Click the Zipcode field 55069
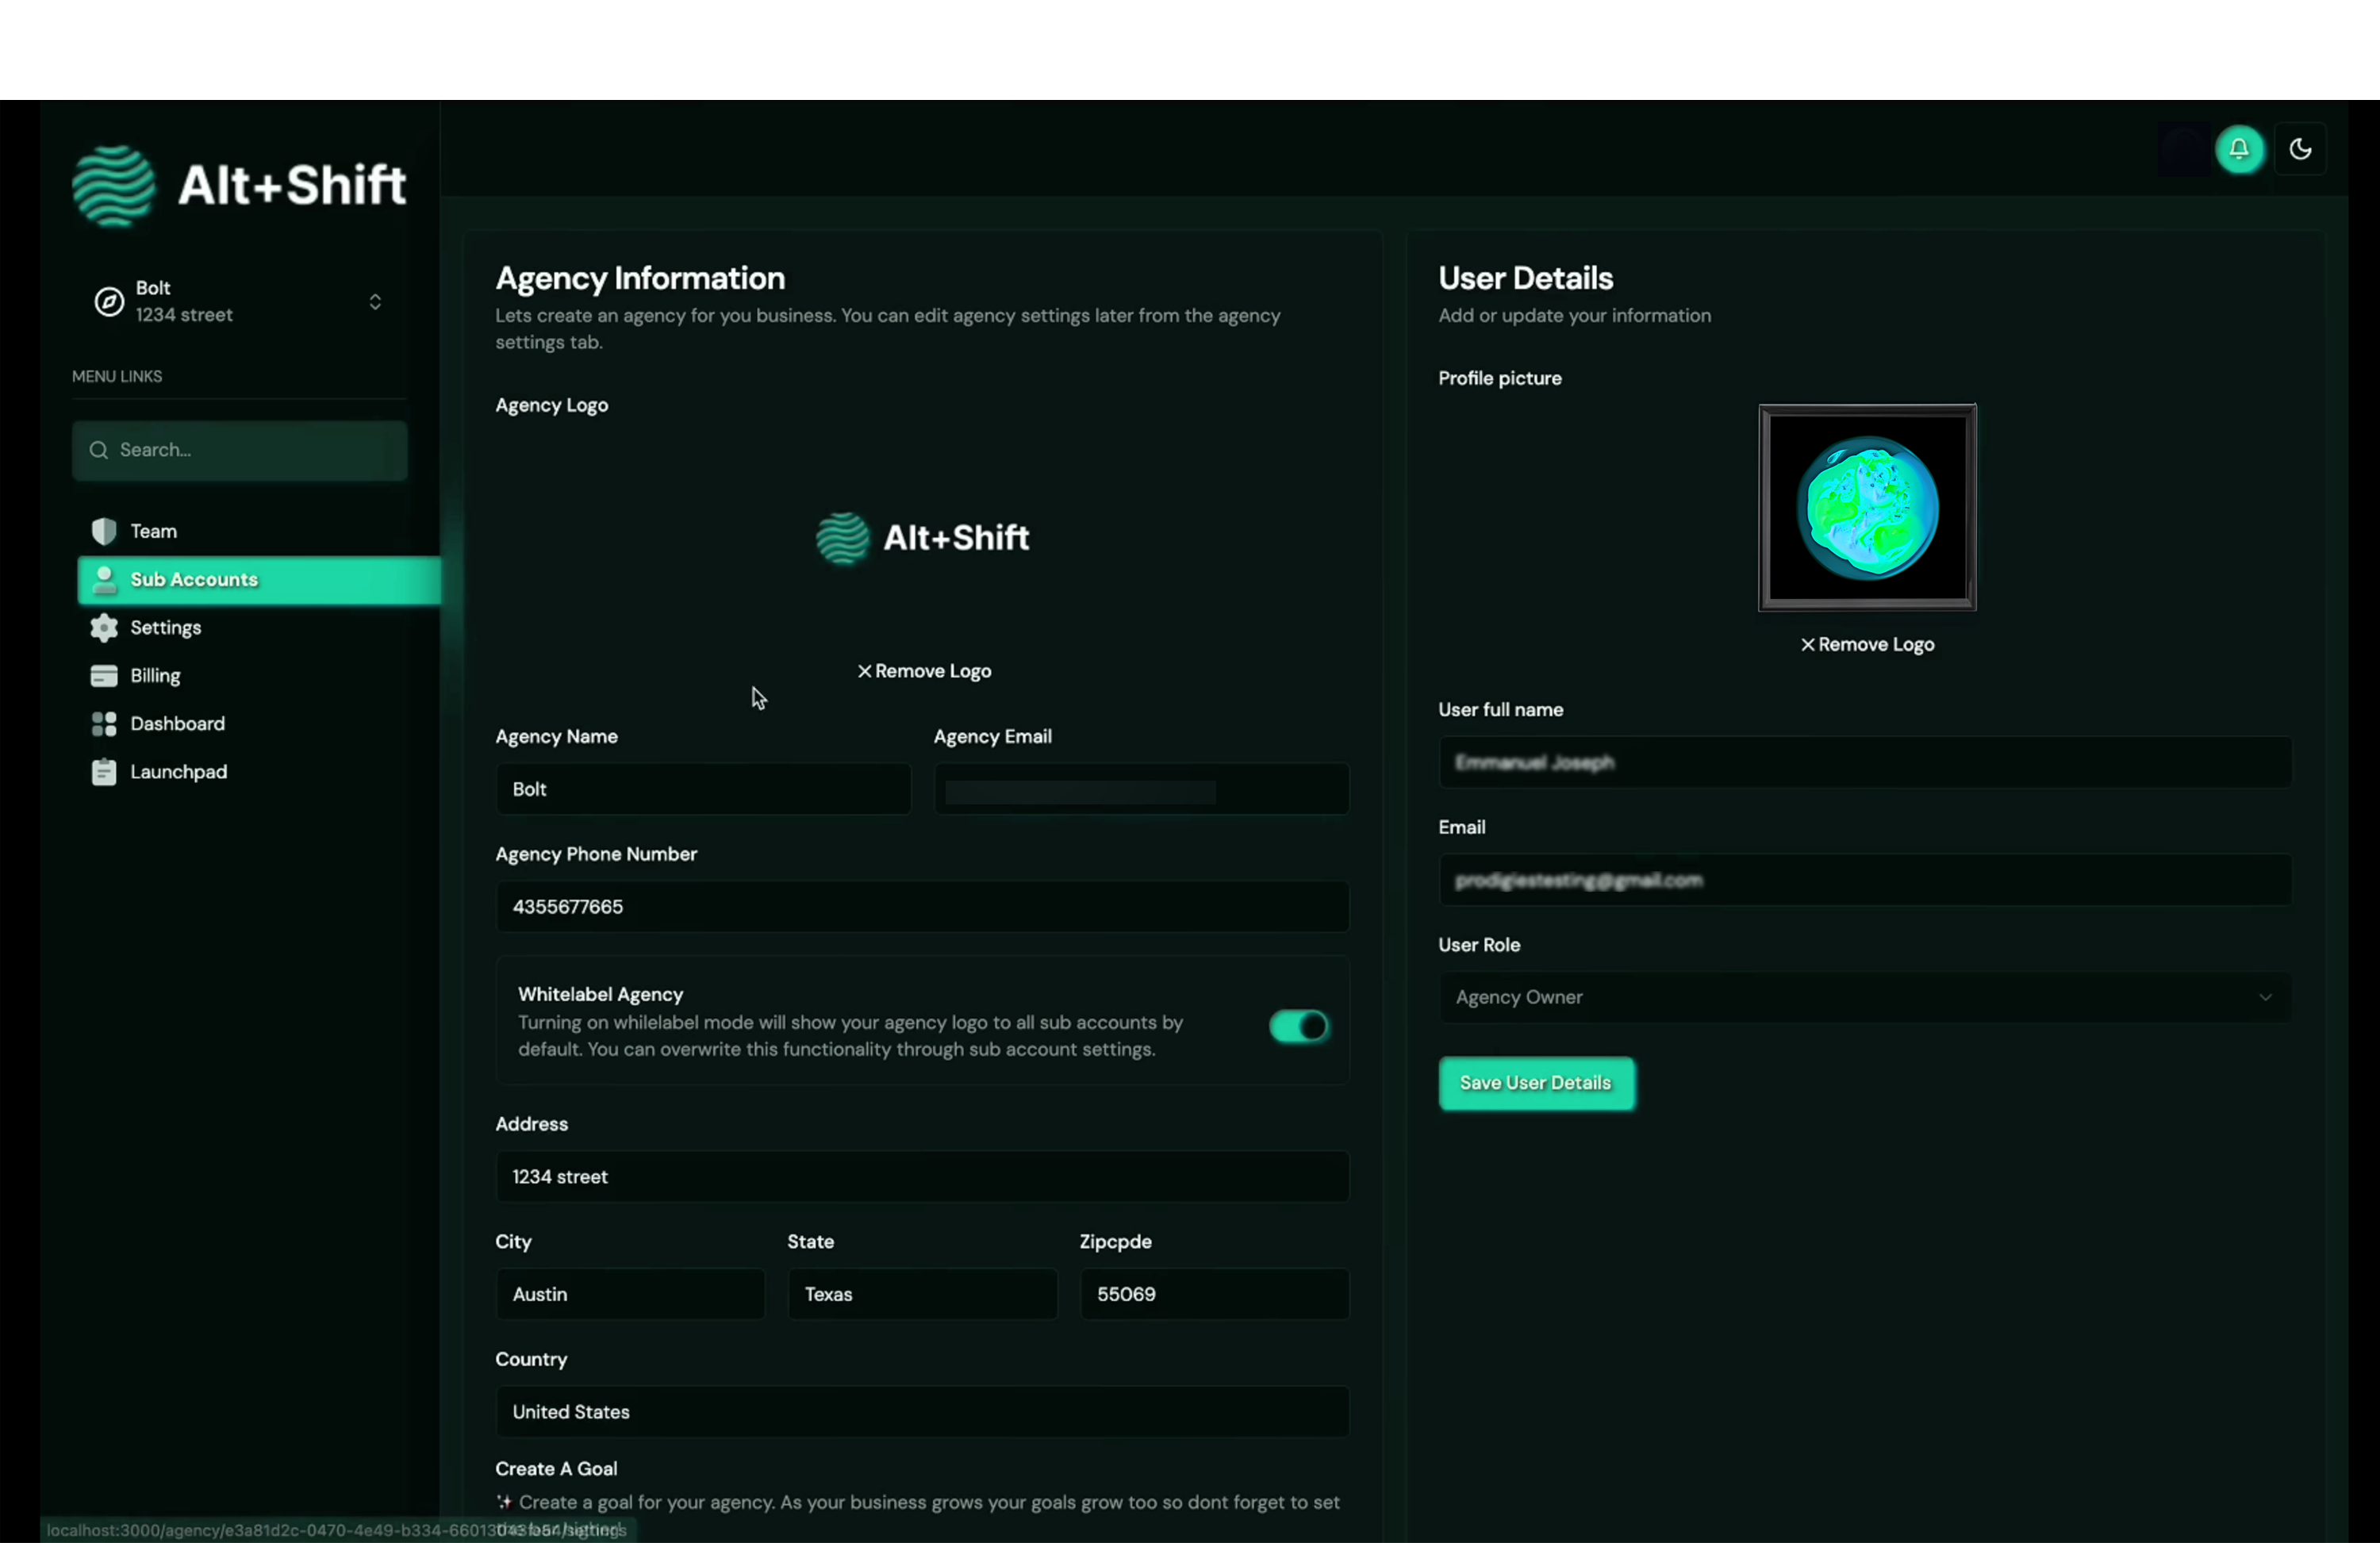Viewport: 2380px width, 1543px height. coord(1214,1294)
